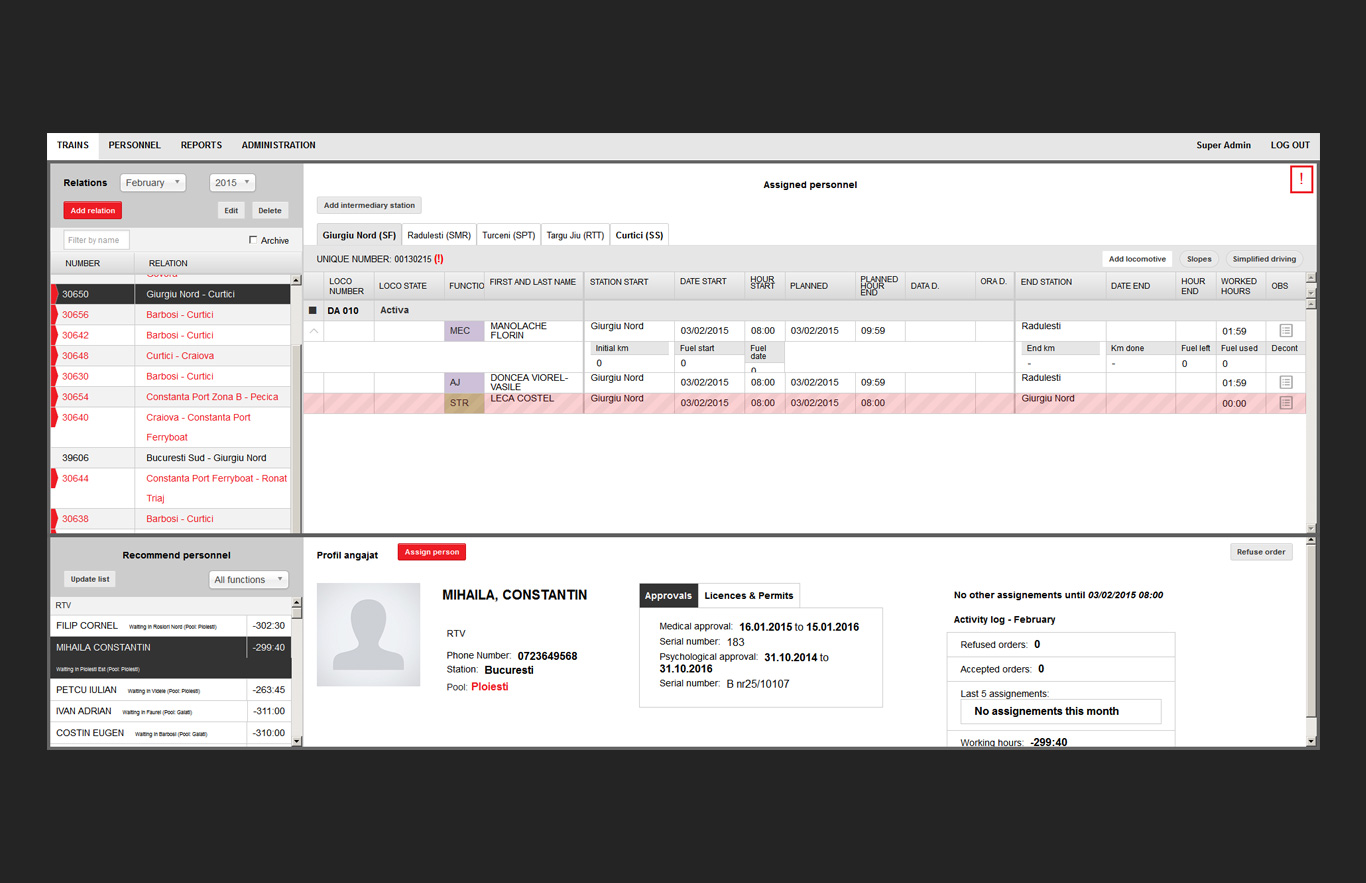Click scroll-down arrow of recommended personnel list

[x=295, y=741]
